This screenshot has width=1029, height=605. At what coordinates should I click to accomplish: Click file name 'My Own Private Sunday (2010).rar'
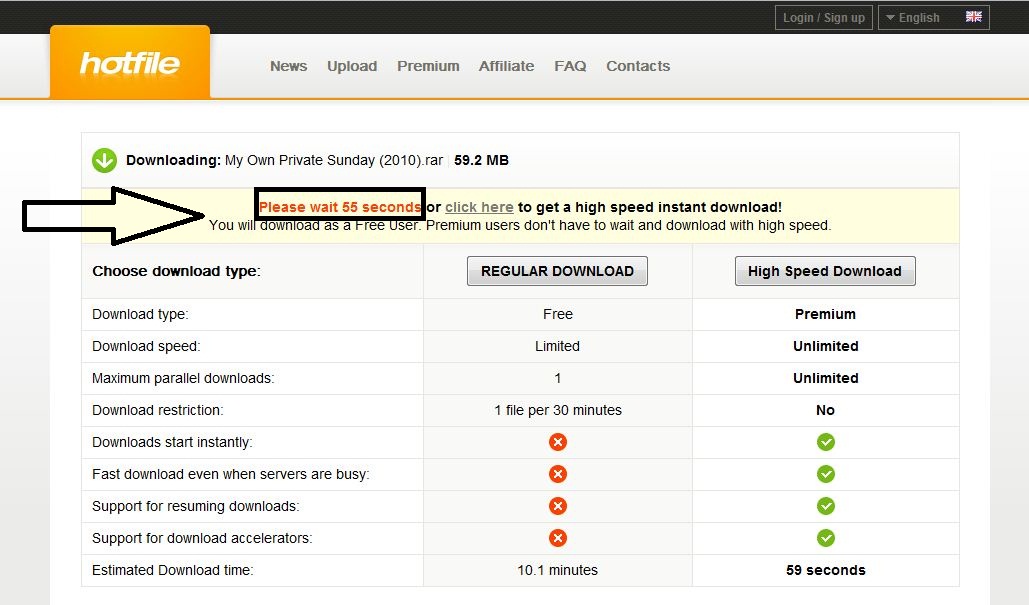[334, 161]
